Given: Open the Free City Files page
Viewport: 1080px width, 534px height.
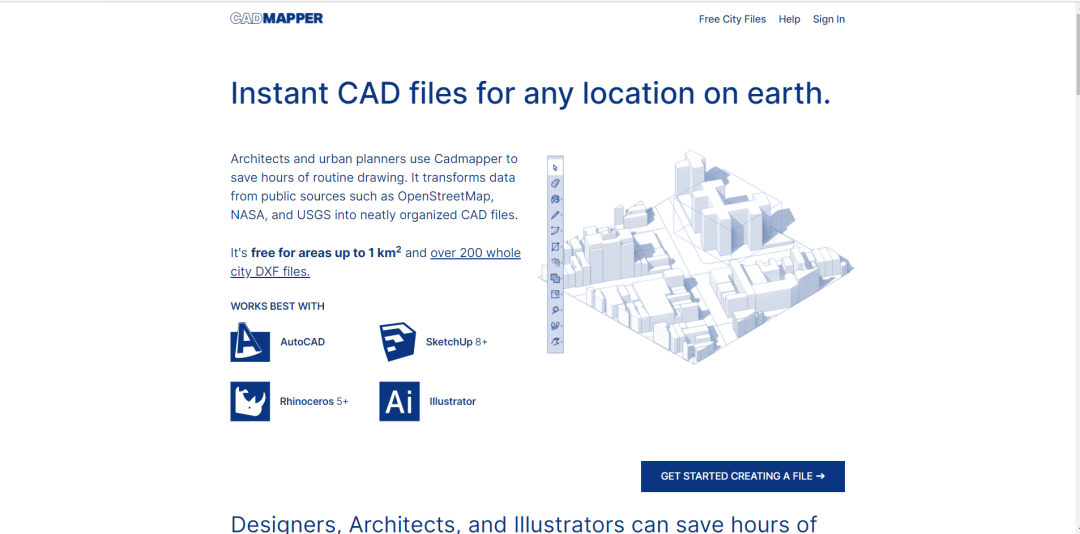Looking at the screenshot, I should (x=732, y=19).
